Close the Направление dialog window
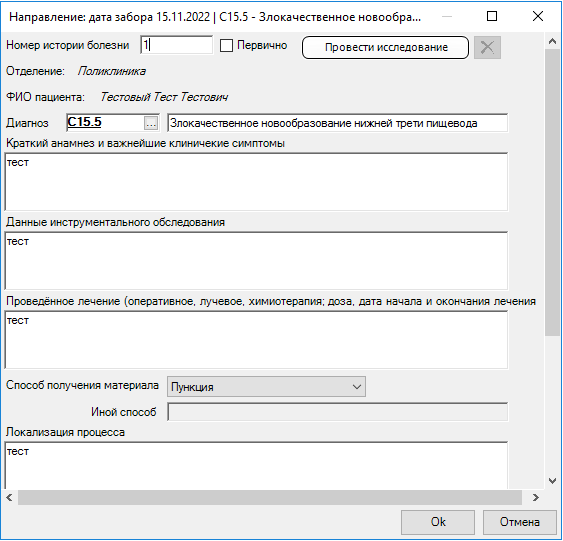 click(x=538, y=16)
